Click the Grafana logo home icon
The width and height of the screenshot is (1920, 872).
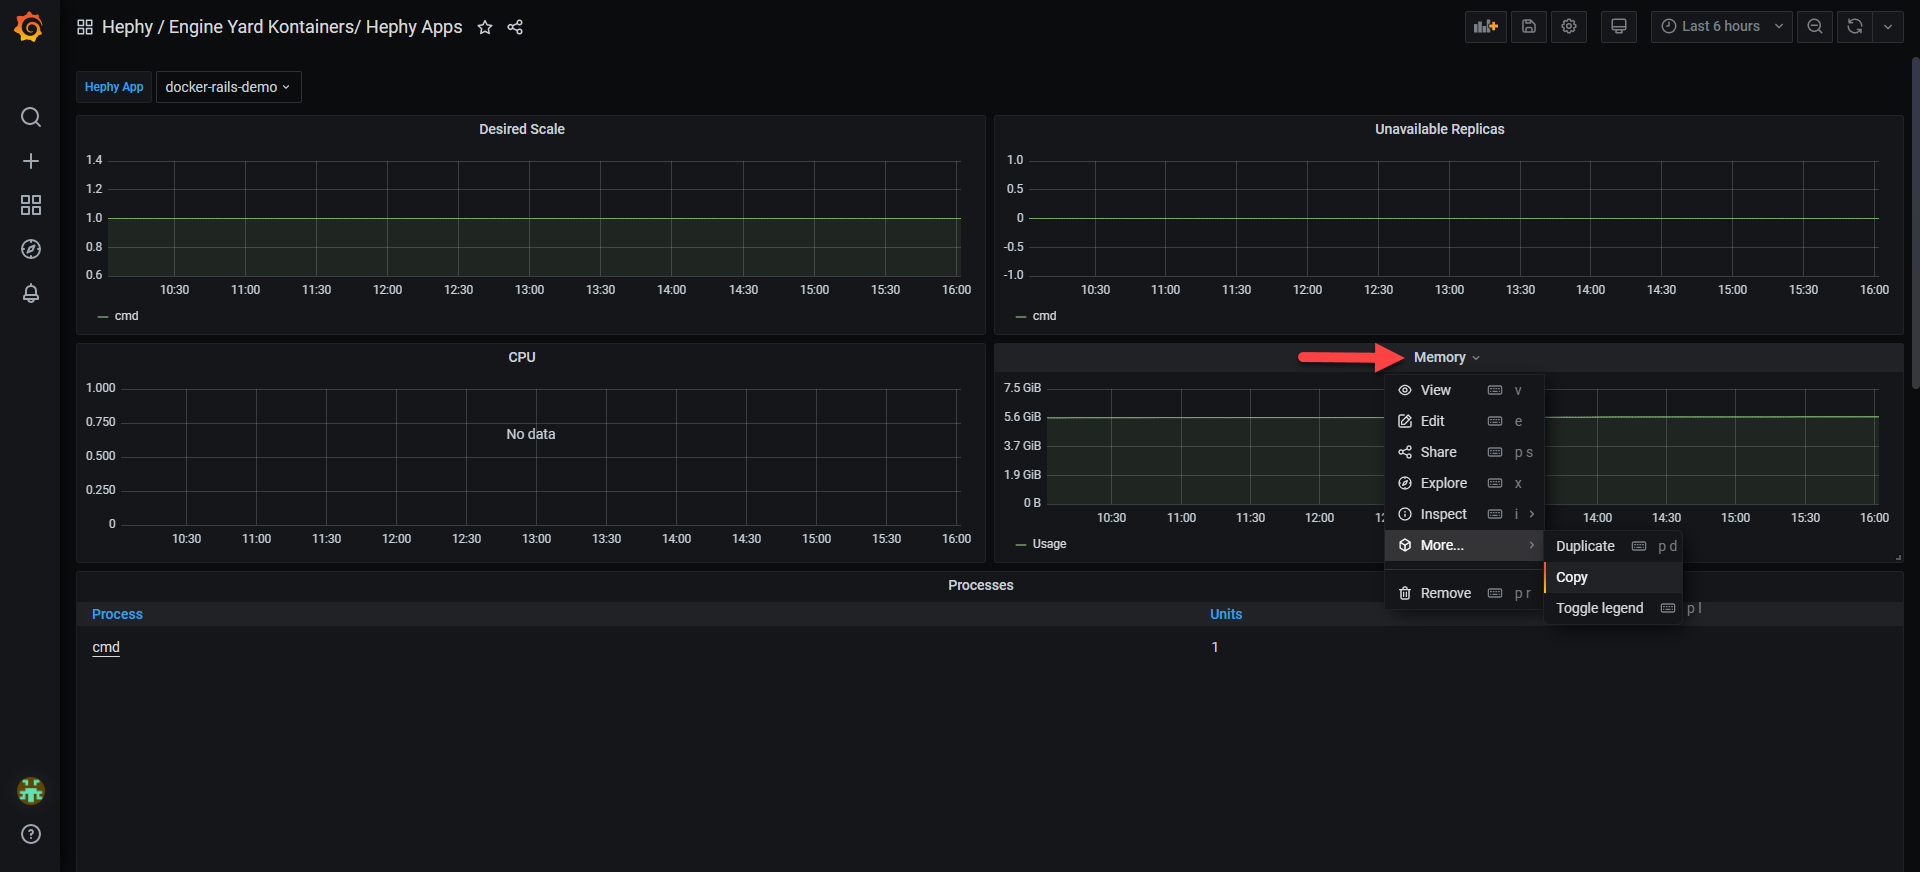tap(29, 27)
